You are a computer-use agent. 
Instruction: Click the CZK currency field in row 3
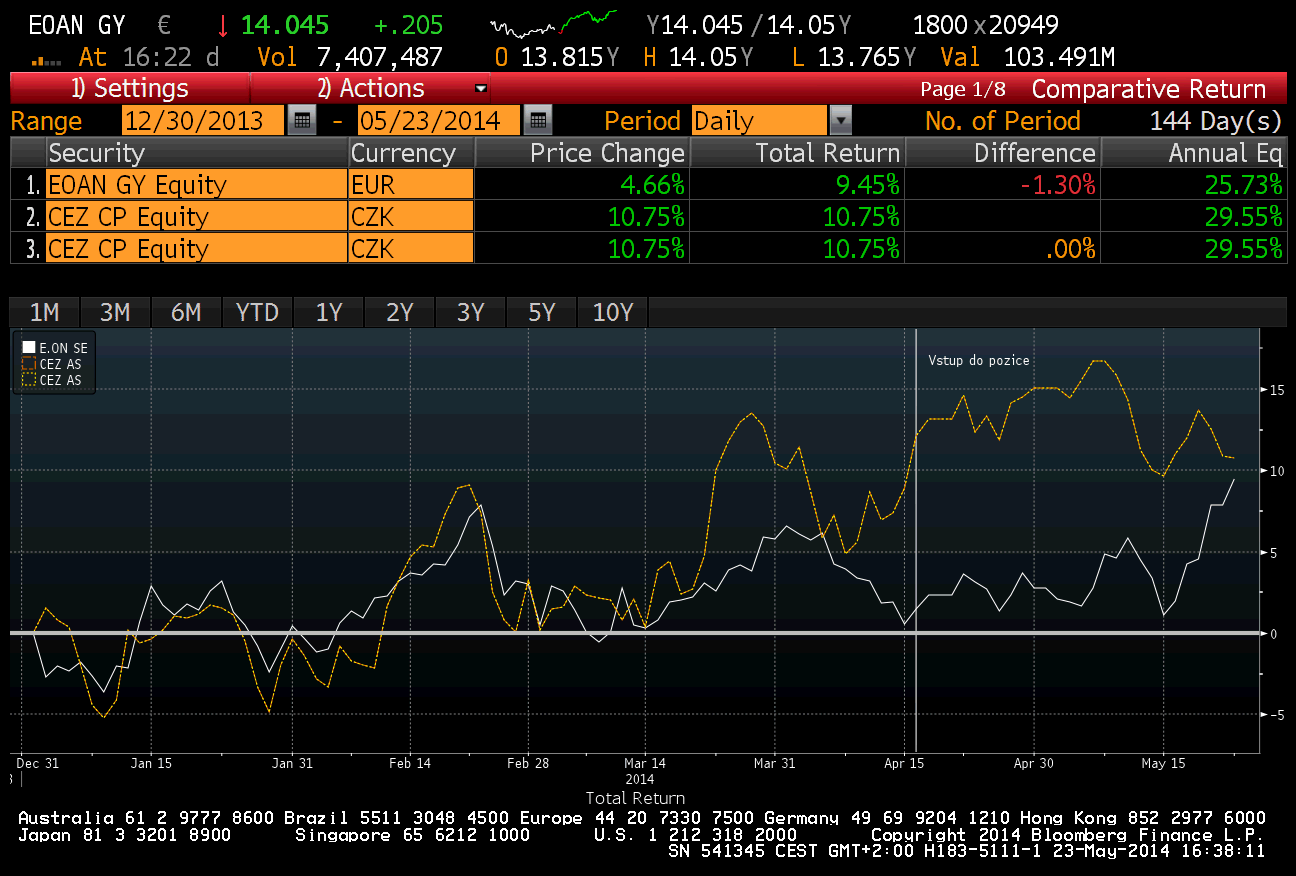click(411, 248)
